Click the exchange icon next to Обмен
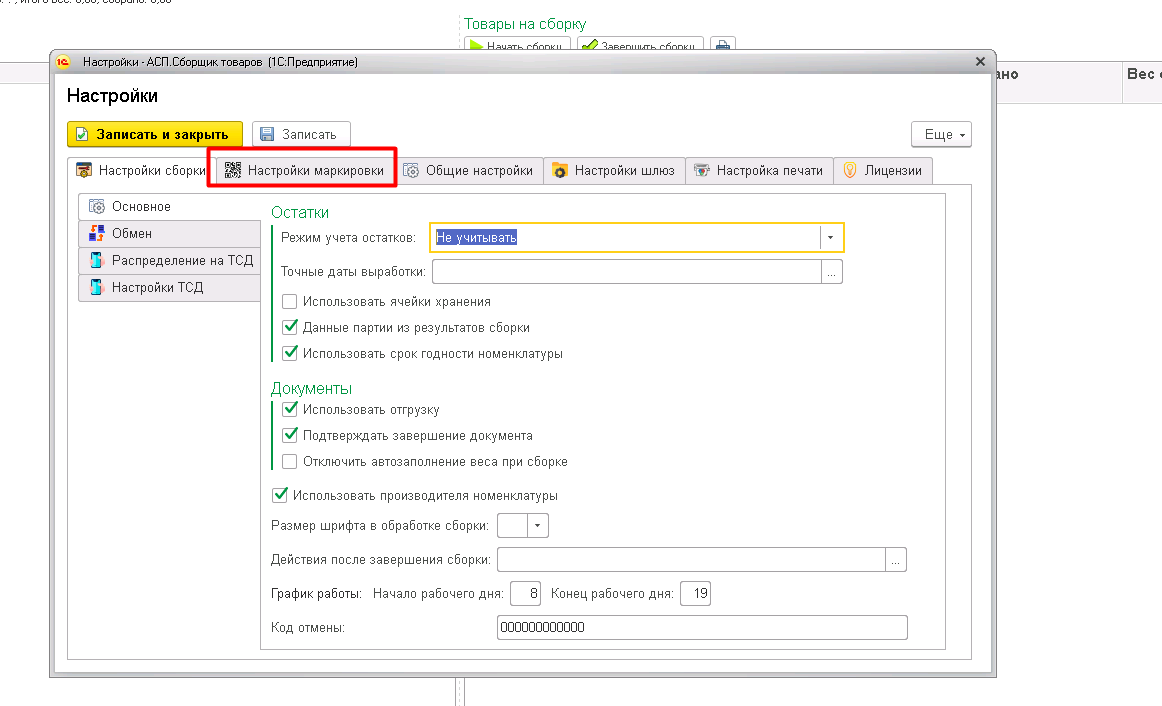Viewport: 1162px width, 706px height. coord(96,233)
